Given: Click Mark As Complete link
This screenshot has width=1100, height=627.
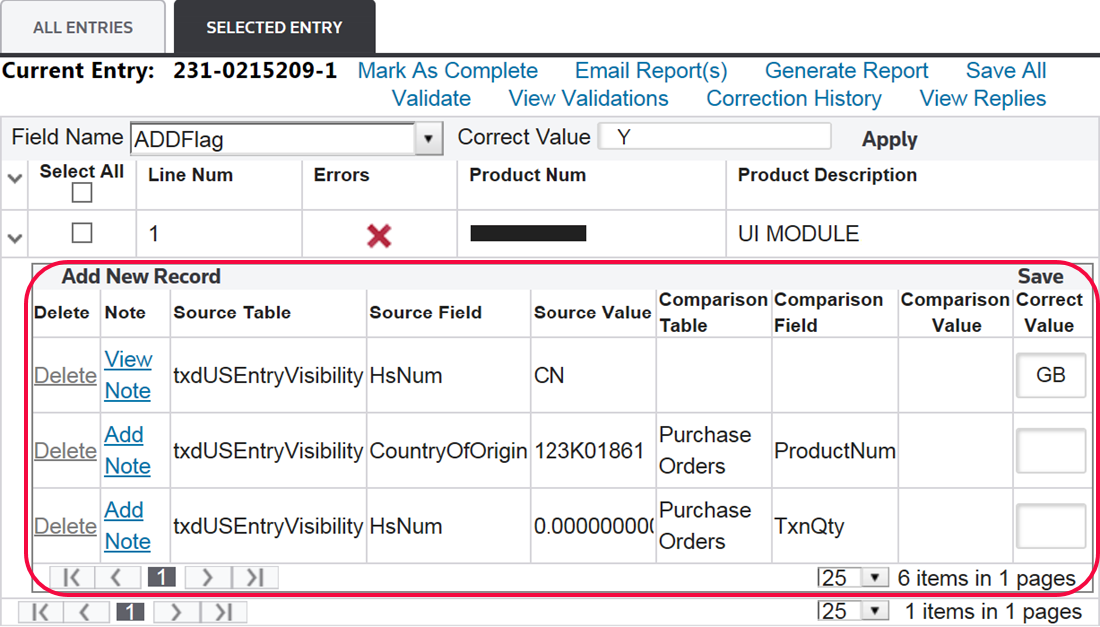Looking at the screenshot, I should (x=448, y=70).
